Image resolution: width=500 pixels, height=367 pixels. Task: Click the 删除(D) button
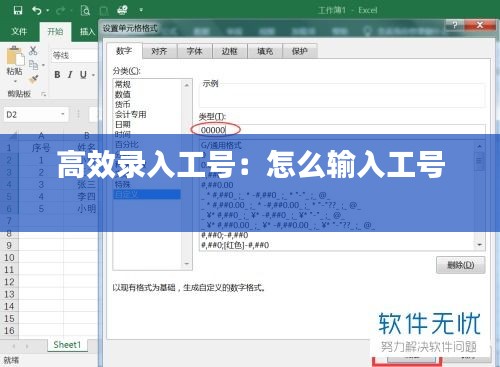click(461, 265)
